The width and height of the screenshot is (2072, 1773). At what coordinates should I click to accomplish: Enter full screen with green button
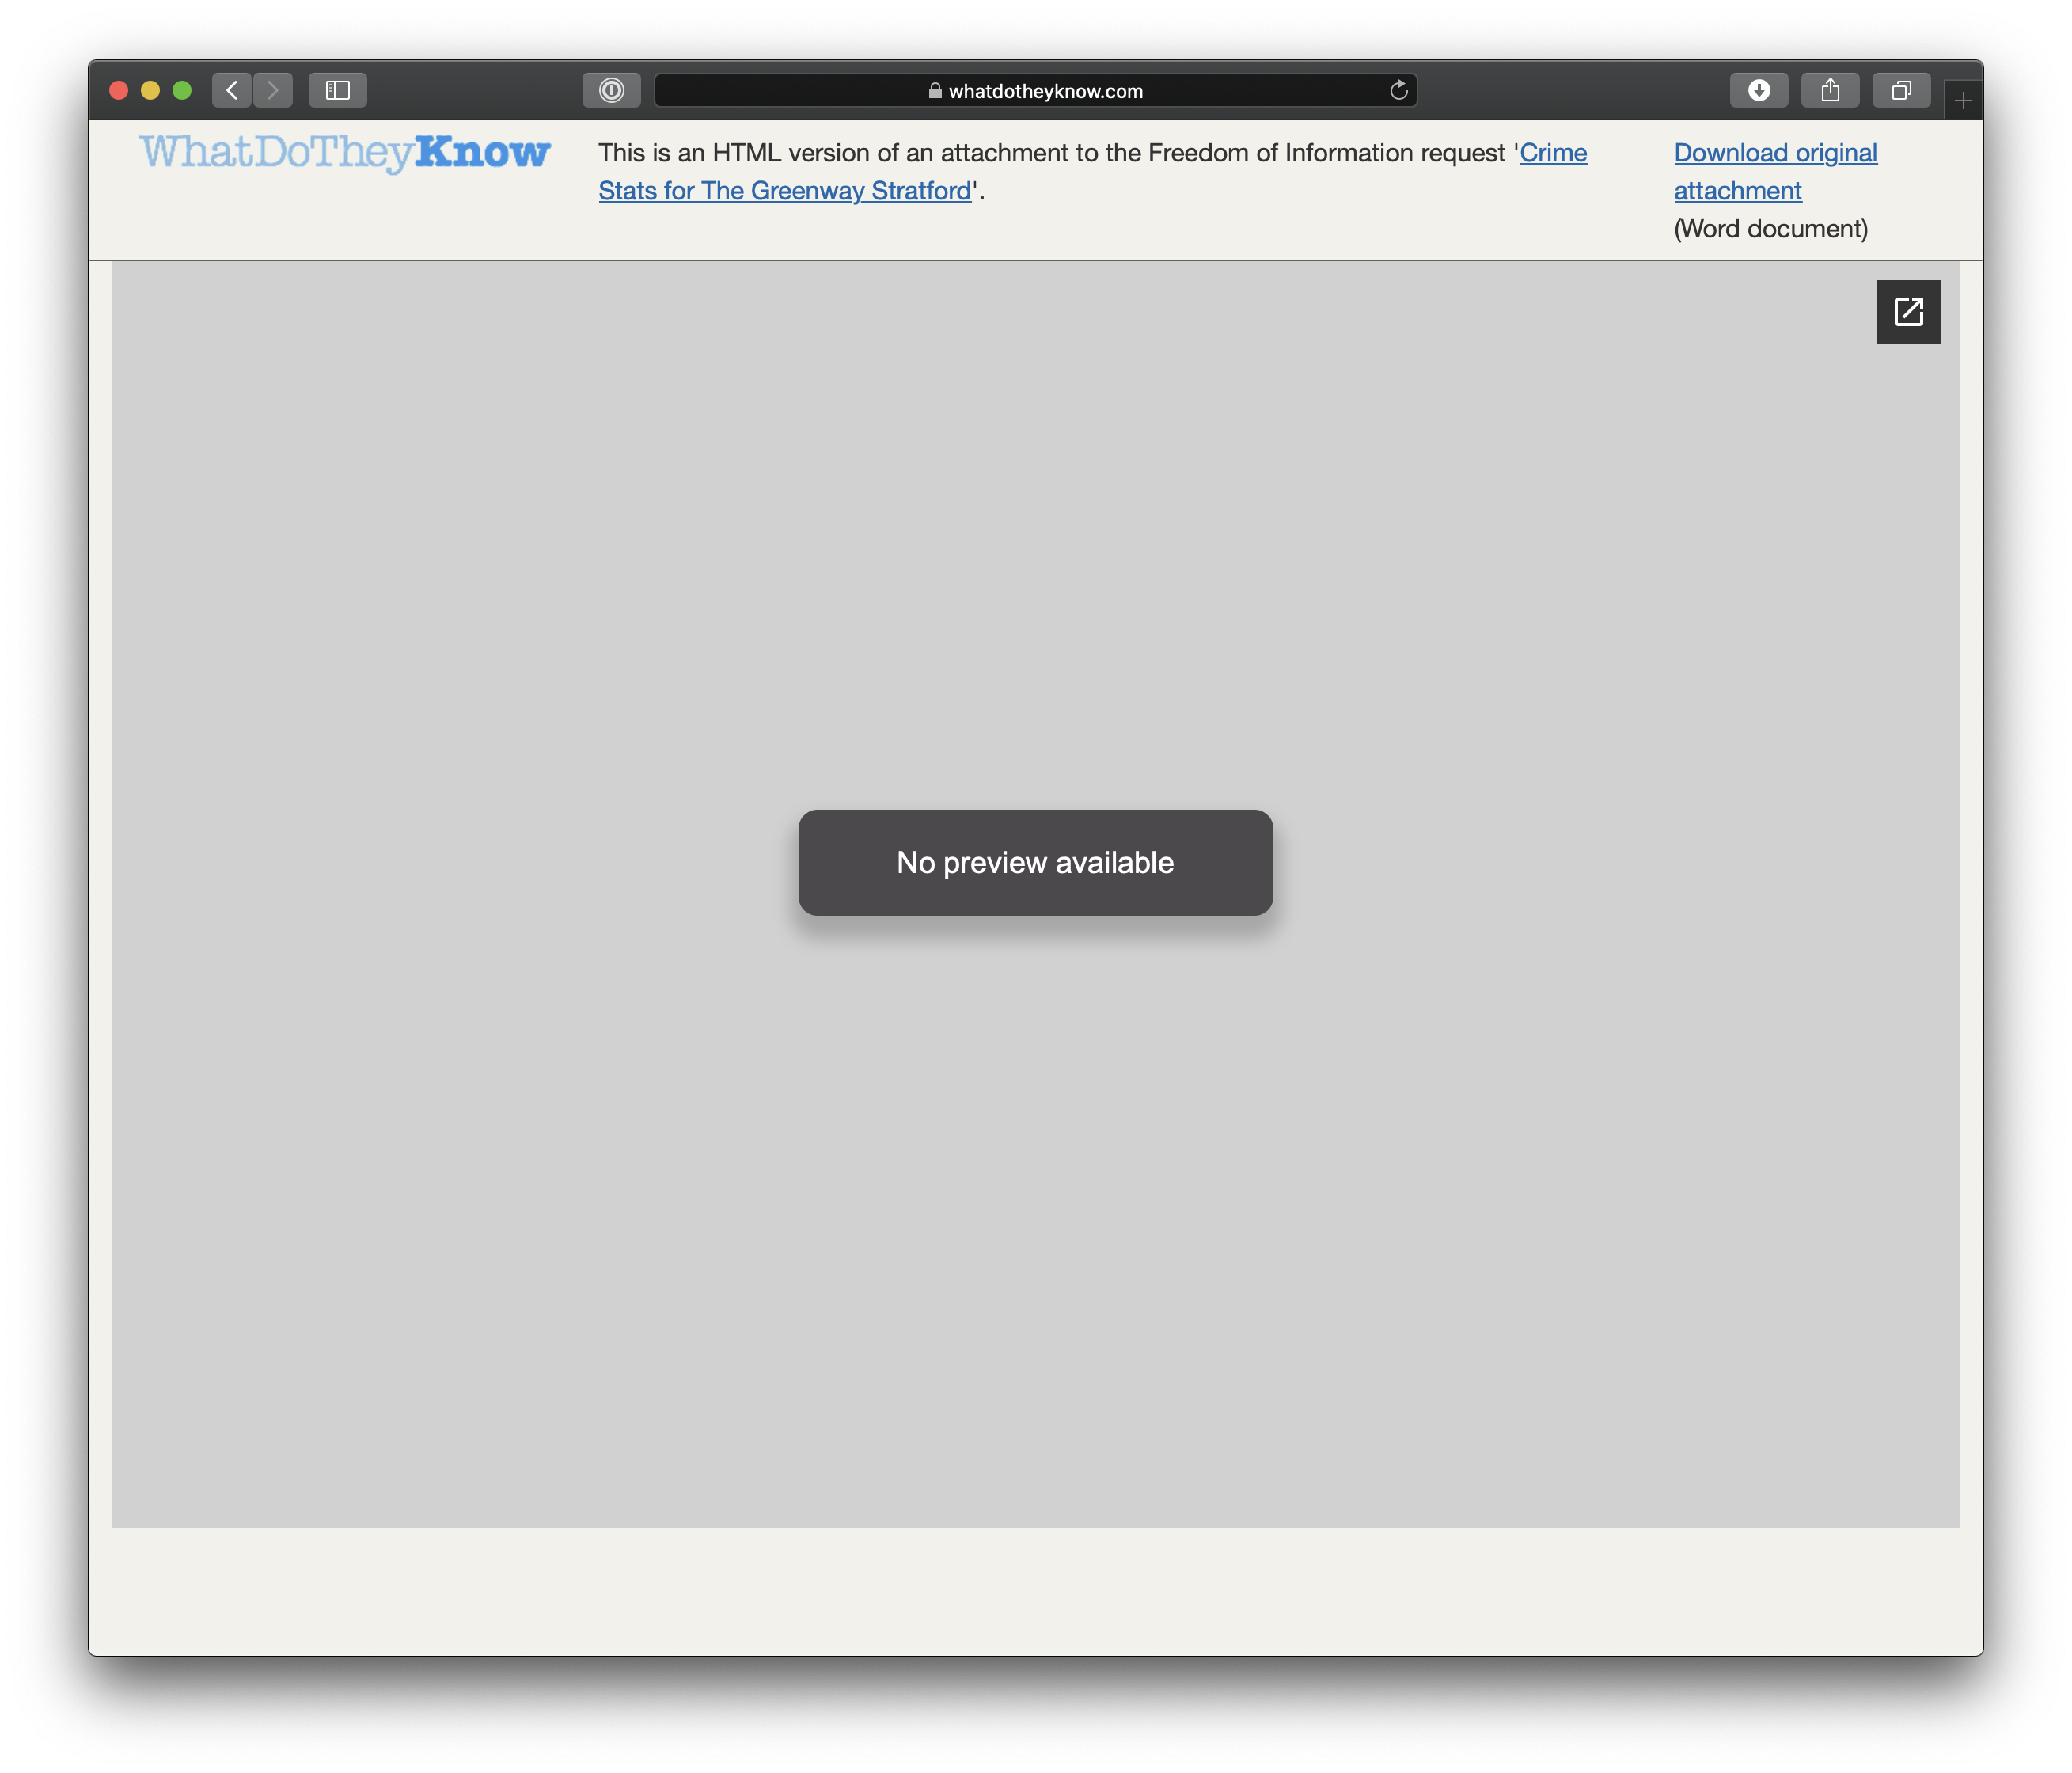pos(182,90)
